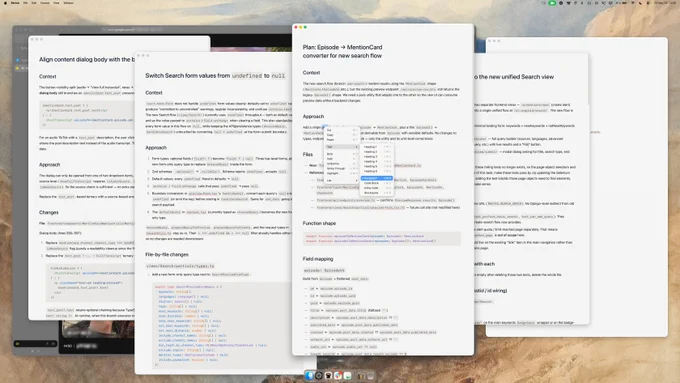The width and height of the screenshot is (680, 383).
Task: Click the 'Files' heading in Plan window
Action: [x=307, y=154]
